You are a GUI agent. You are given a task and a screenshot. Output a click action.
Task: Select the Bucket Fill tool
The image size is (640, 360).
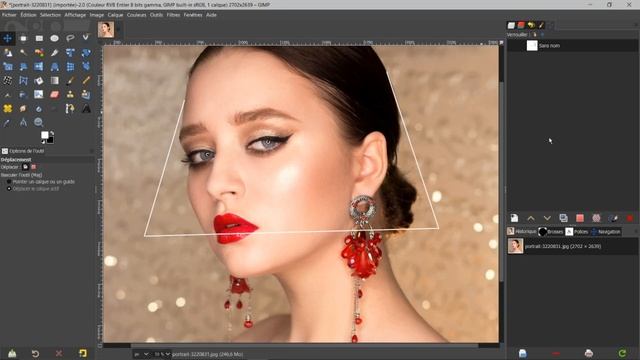pyautogui.click(x=39, y=80)
